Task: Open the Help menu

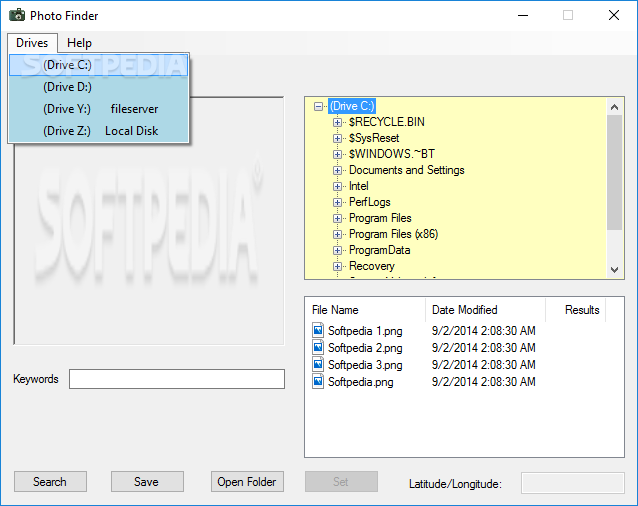Action: click(79, 43)
